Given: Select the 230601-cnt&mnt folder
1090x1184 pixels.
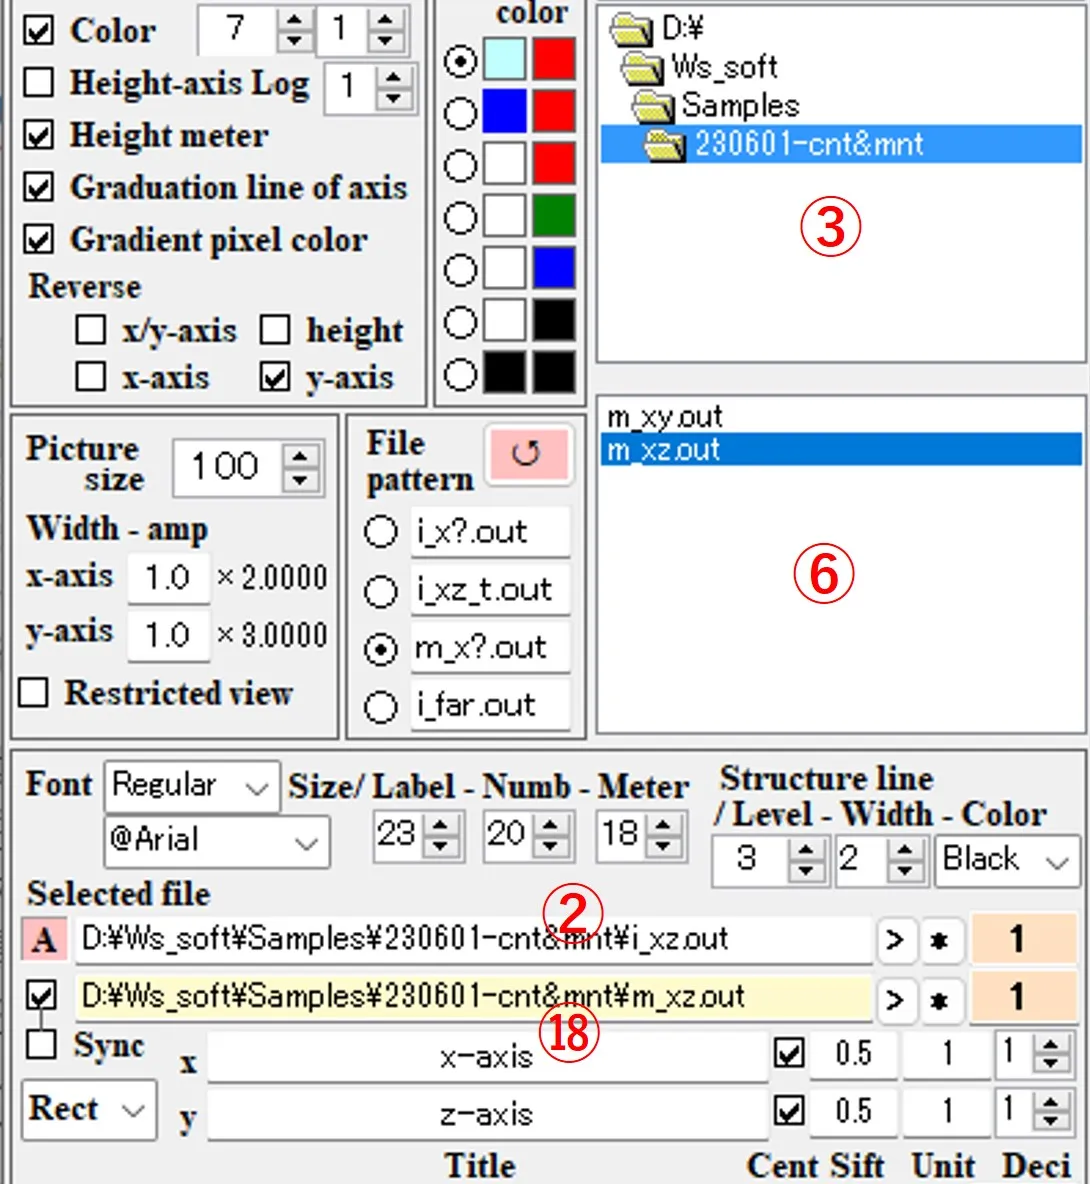Looking at the screenshot, I should click(x=841, y=143).
